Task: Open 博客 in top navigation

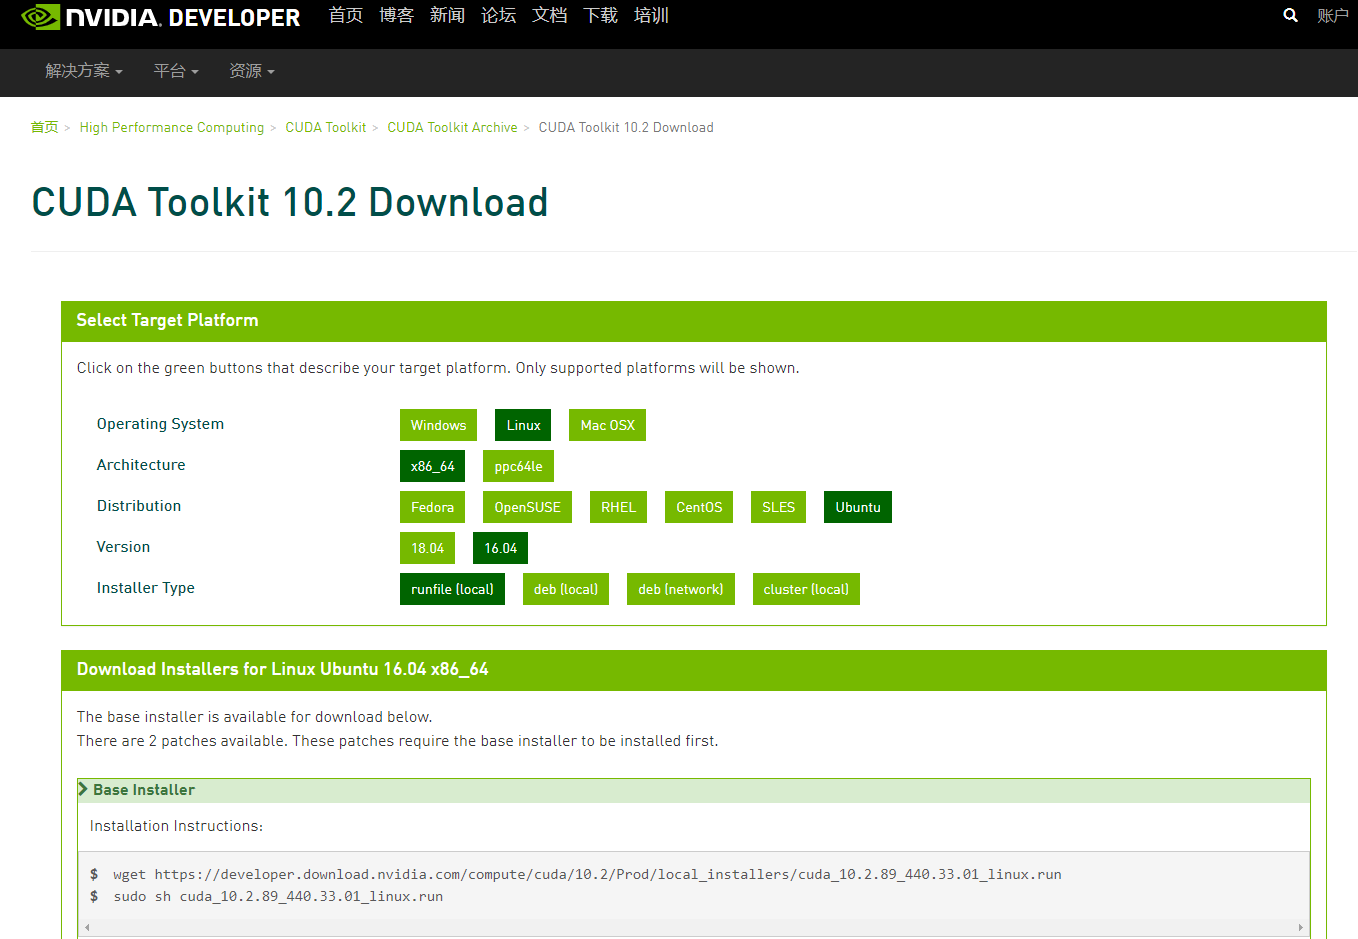Action: click(397, 15)
